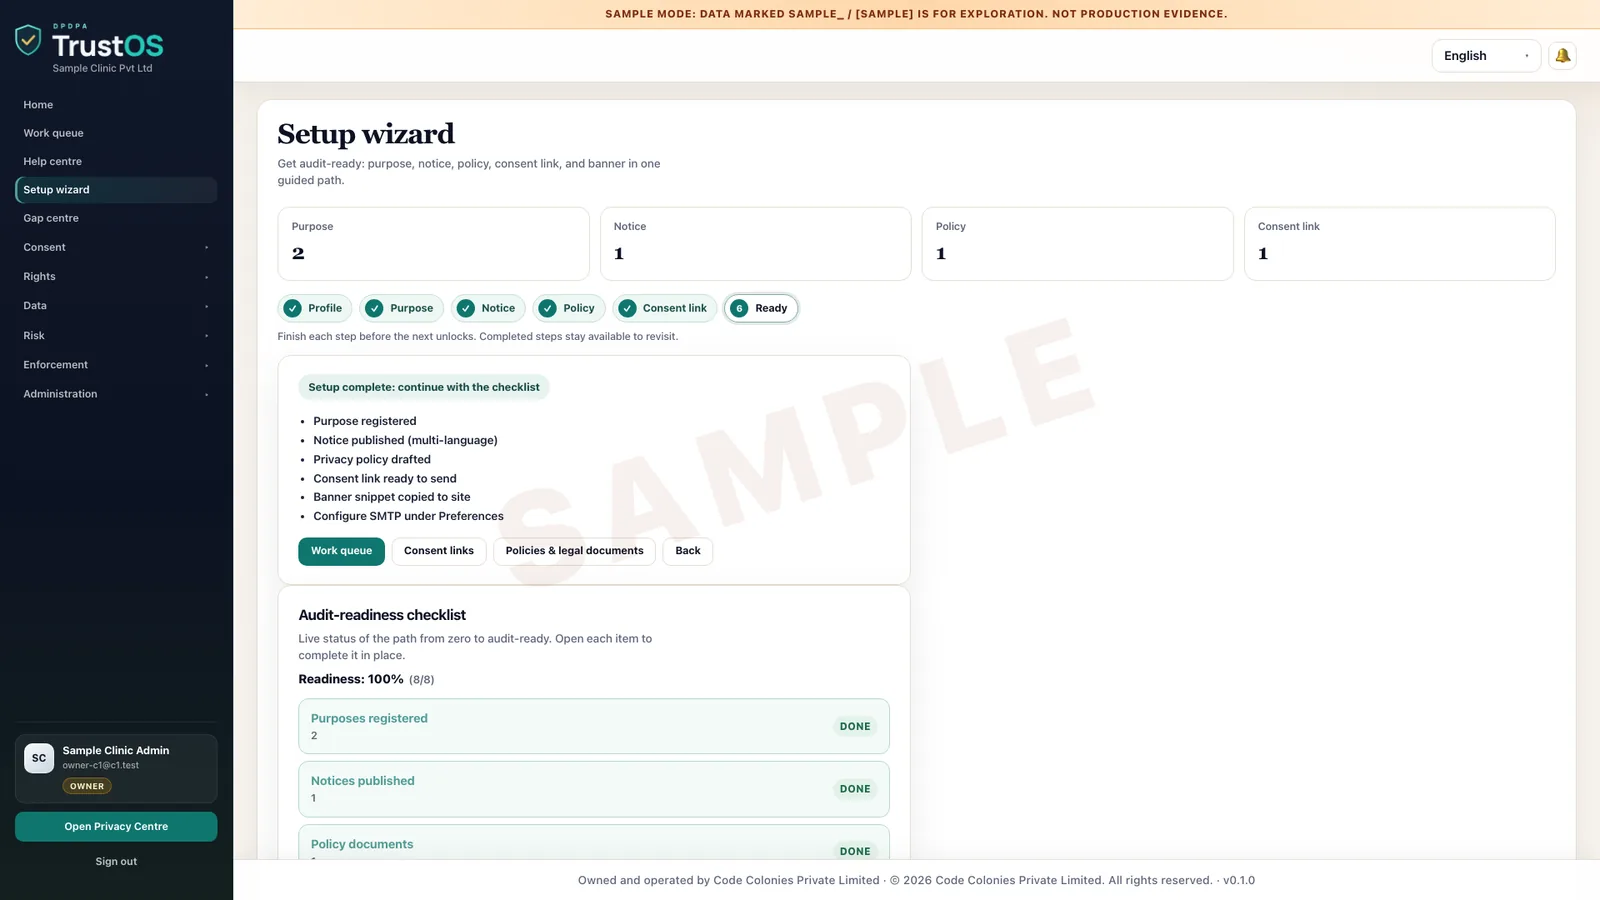
Task: Open Gap centre in the sidebar
Action: (116, 218)
